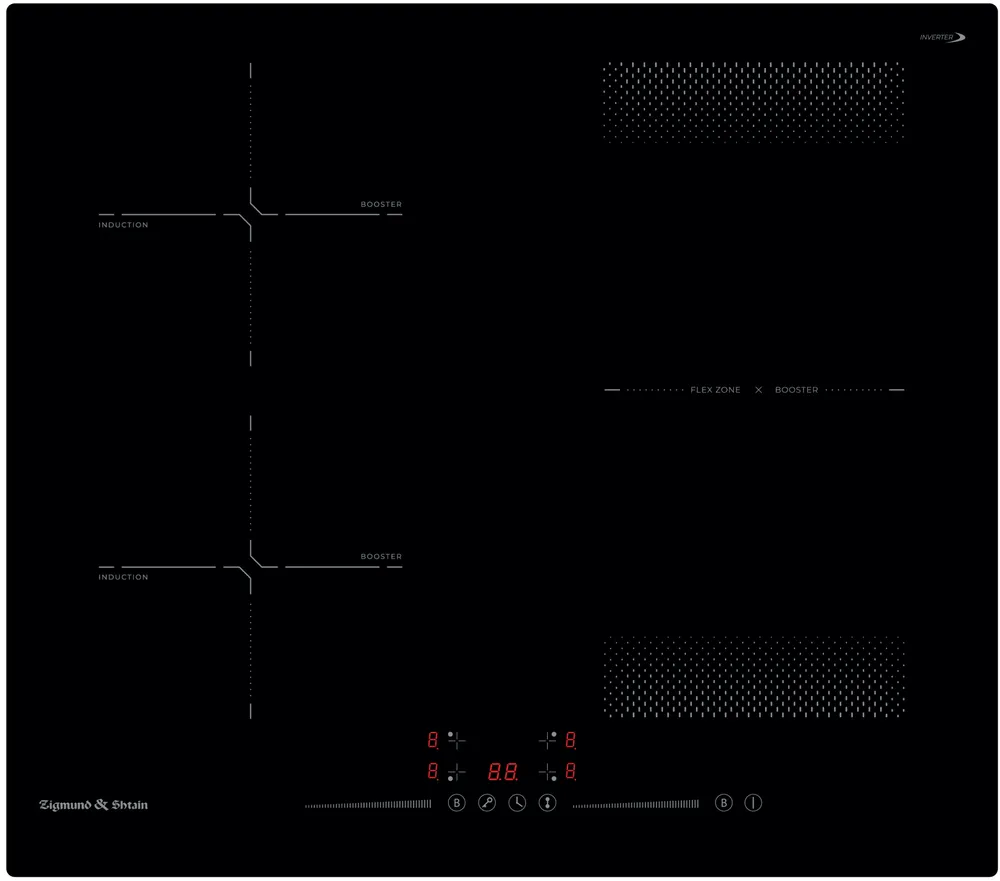Select the bottom-right zone selector icon
The image size is (1000, 881).
[547, 772]
